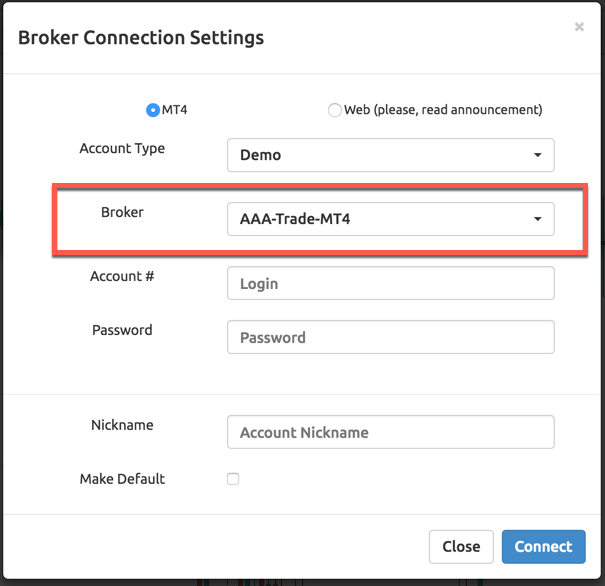This screenshot has width=605, height=586.
Task: Click the 'Web (please, read announcement)' label
Action: coord(443,110)
